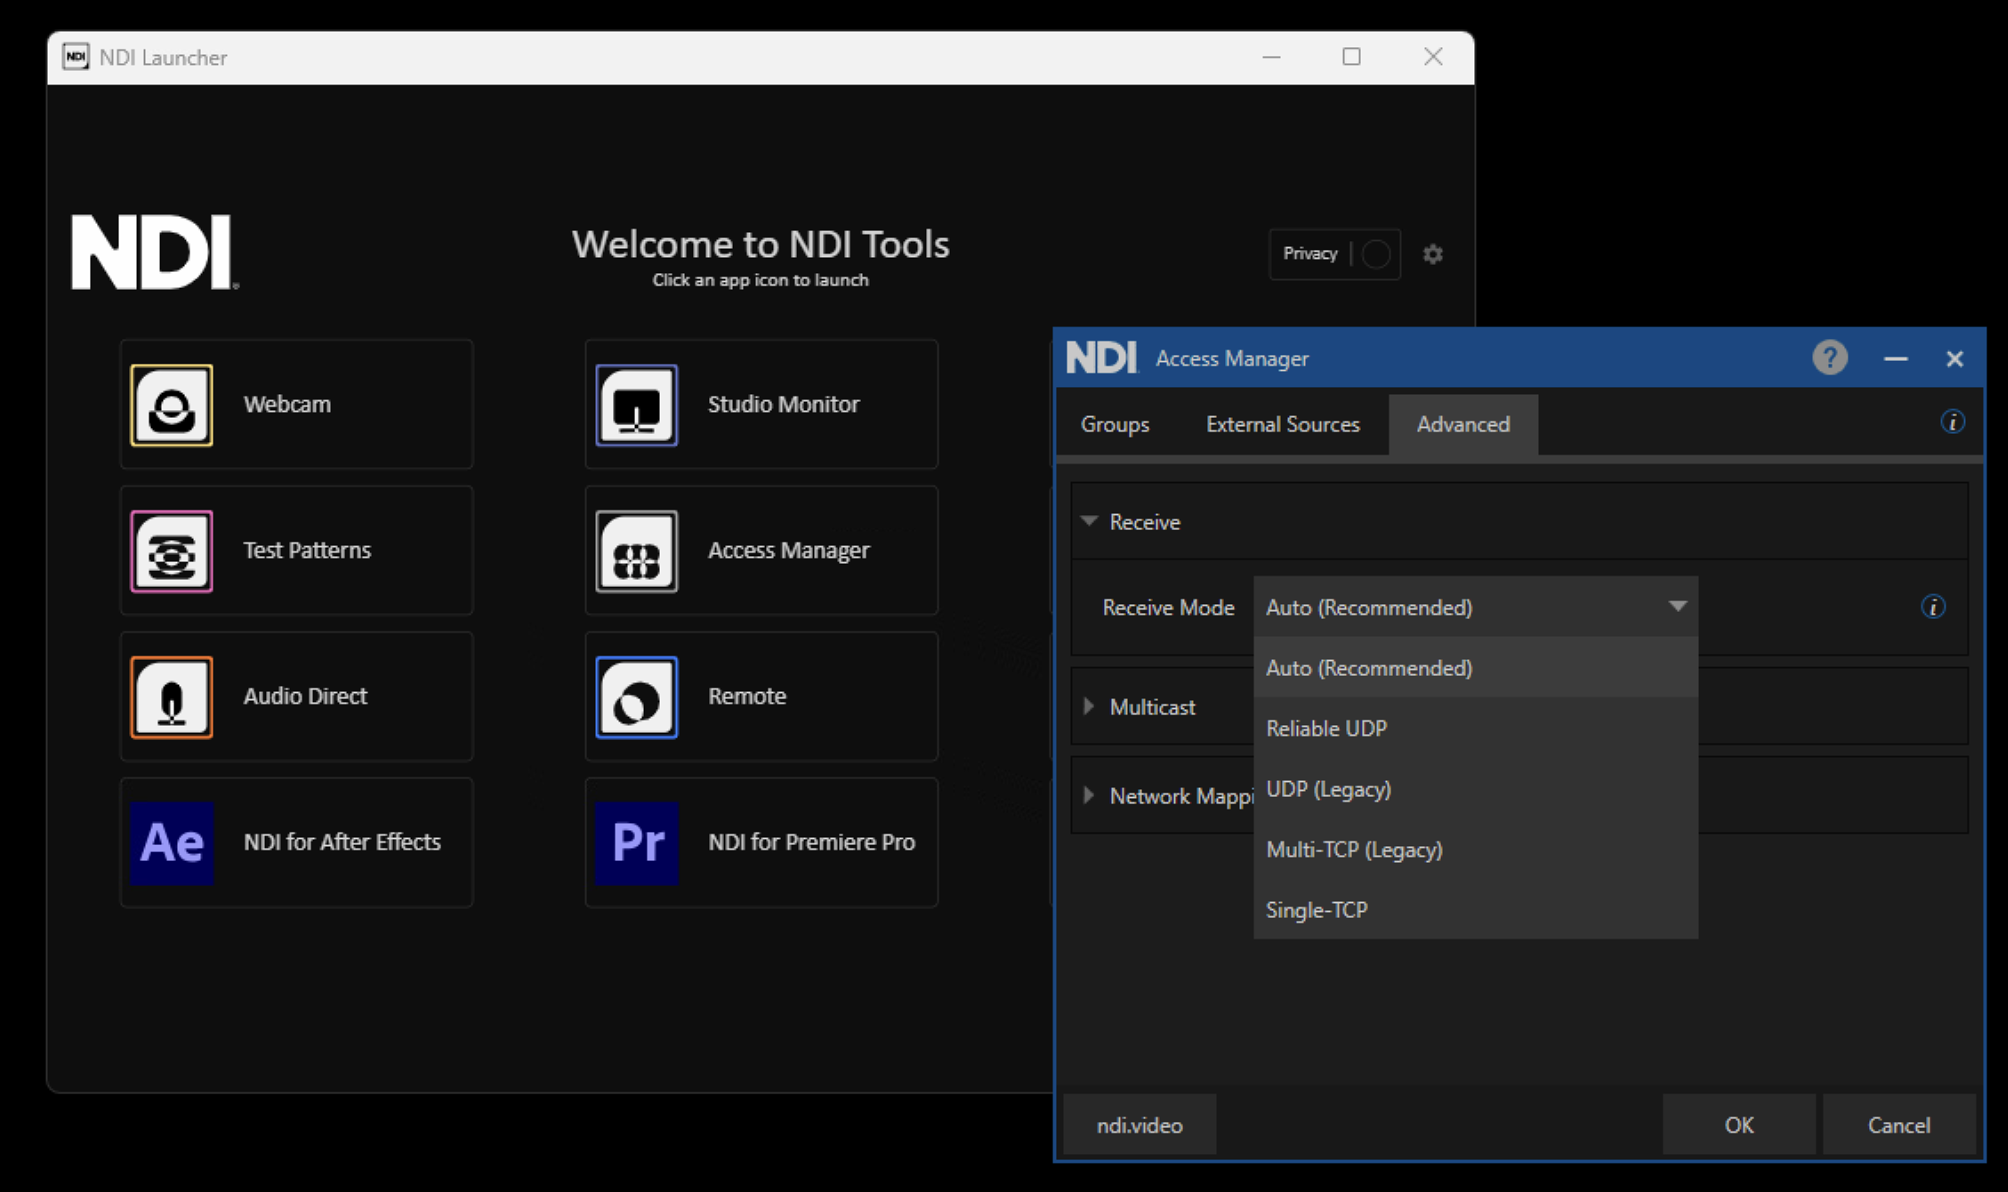Open launcher settings gear icon
Screen dimensions: 2008x1192
(1433, 254)
